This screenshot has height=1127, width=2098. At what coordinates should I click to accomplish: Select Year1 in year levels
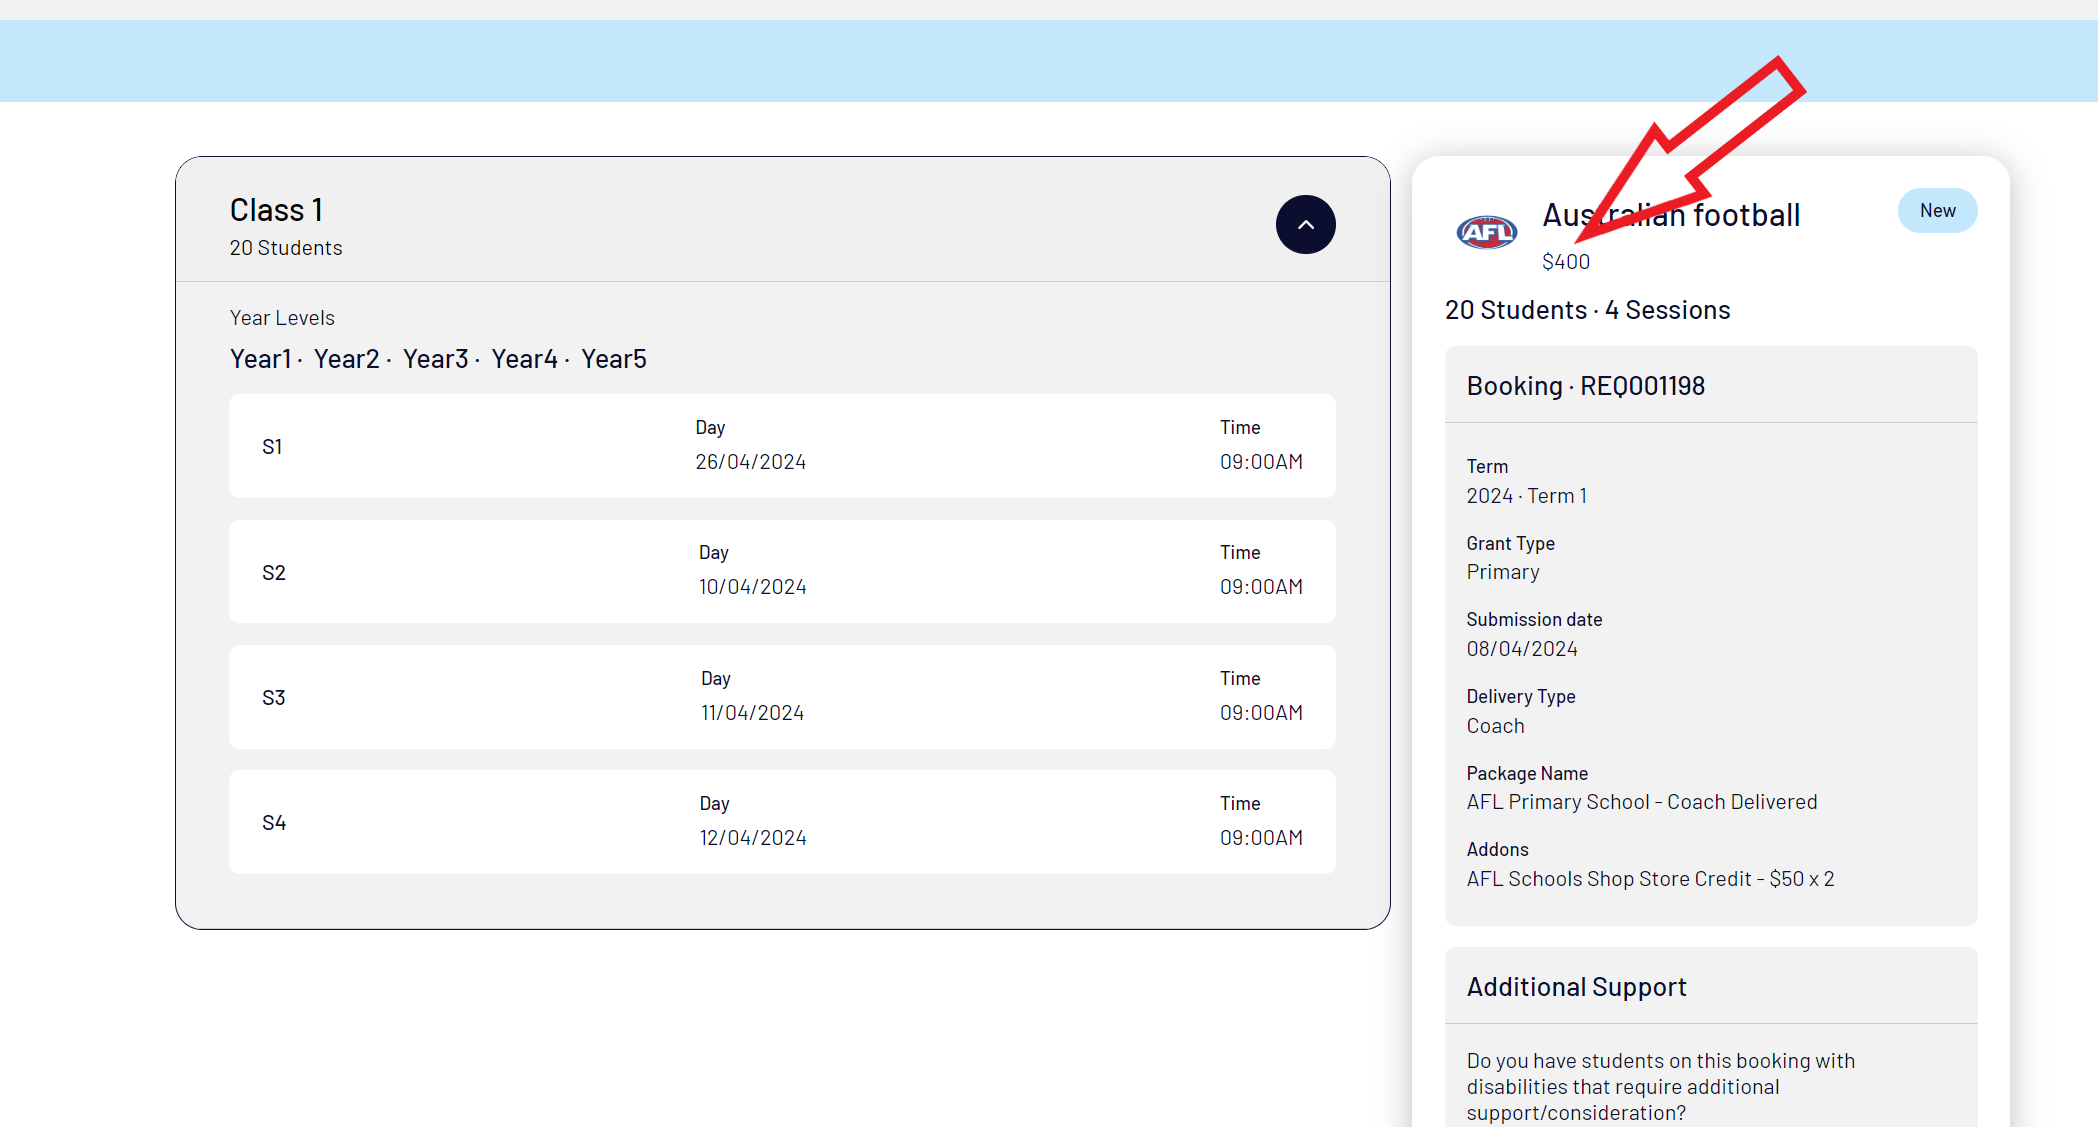(260, 359)
